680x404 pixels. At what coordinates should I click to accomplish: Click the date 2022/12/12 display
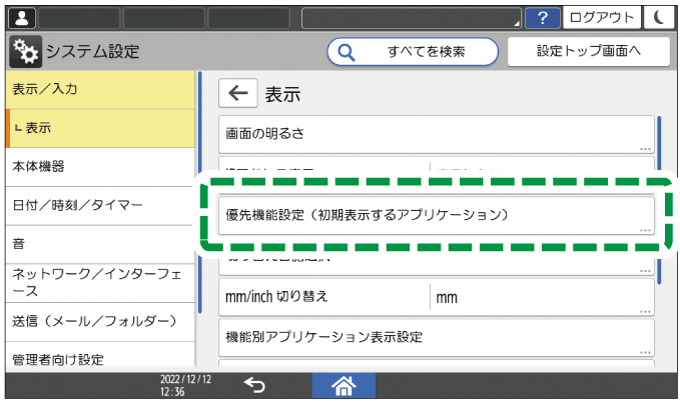[x=186, y=379]
